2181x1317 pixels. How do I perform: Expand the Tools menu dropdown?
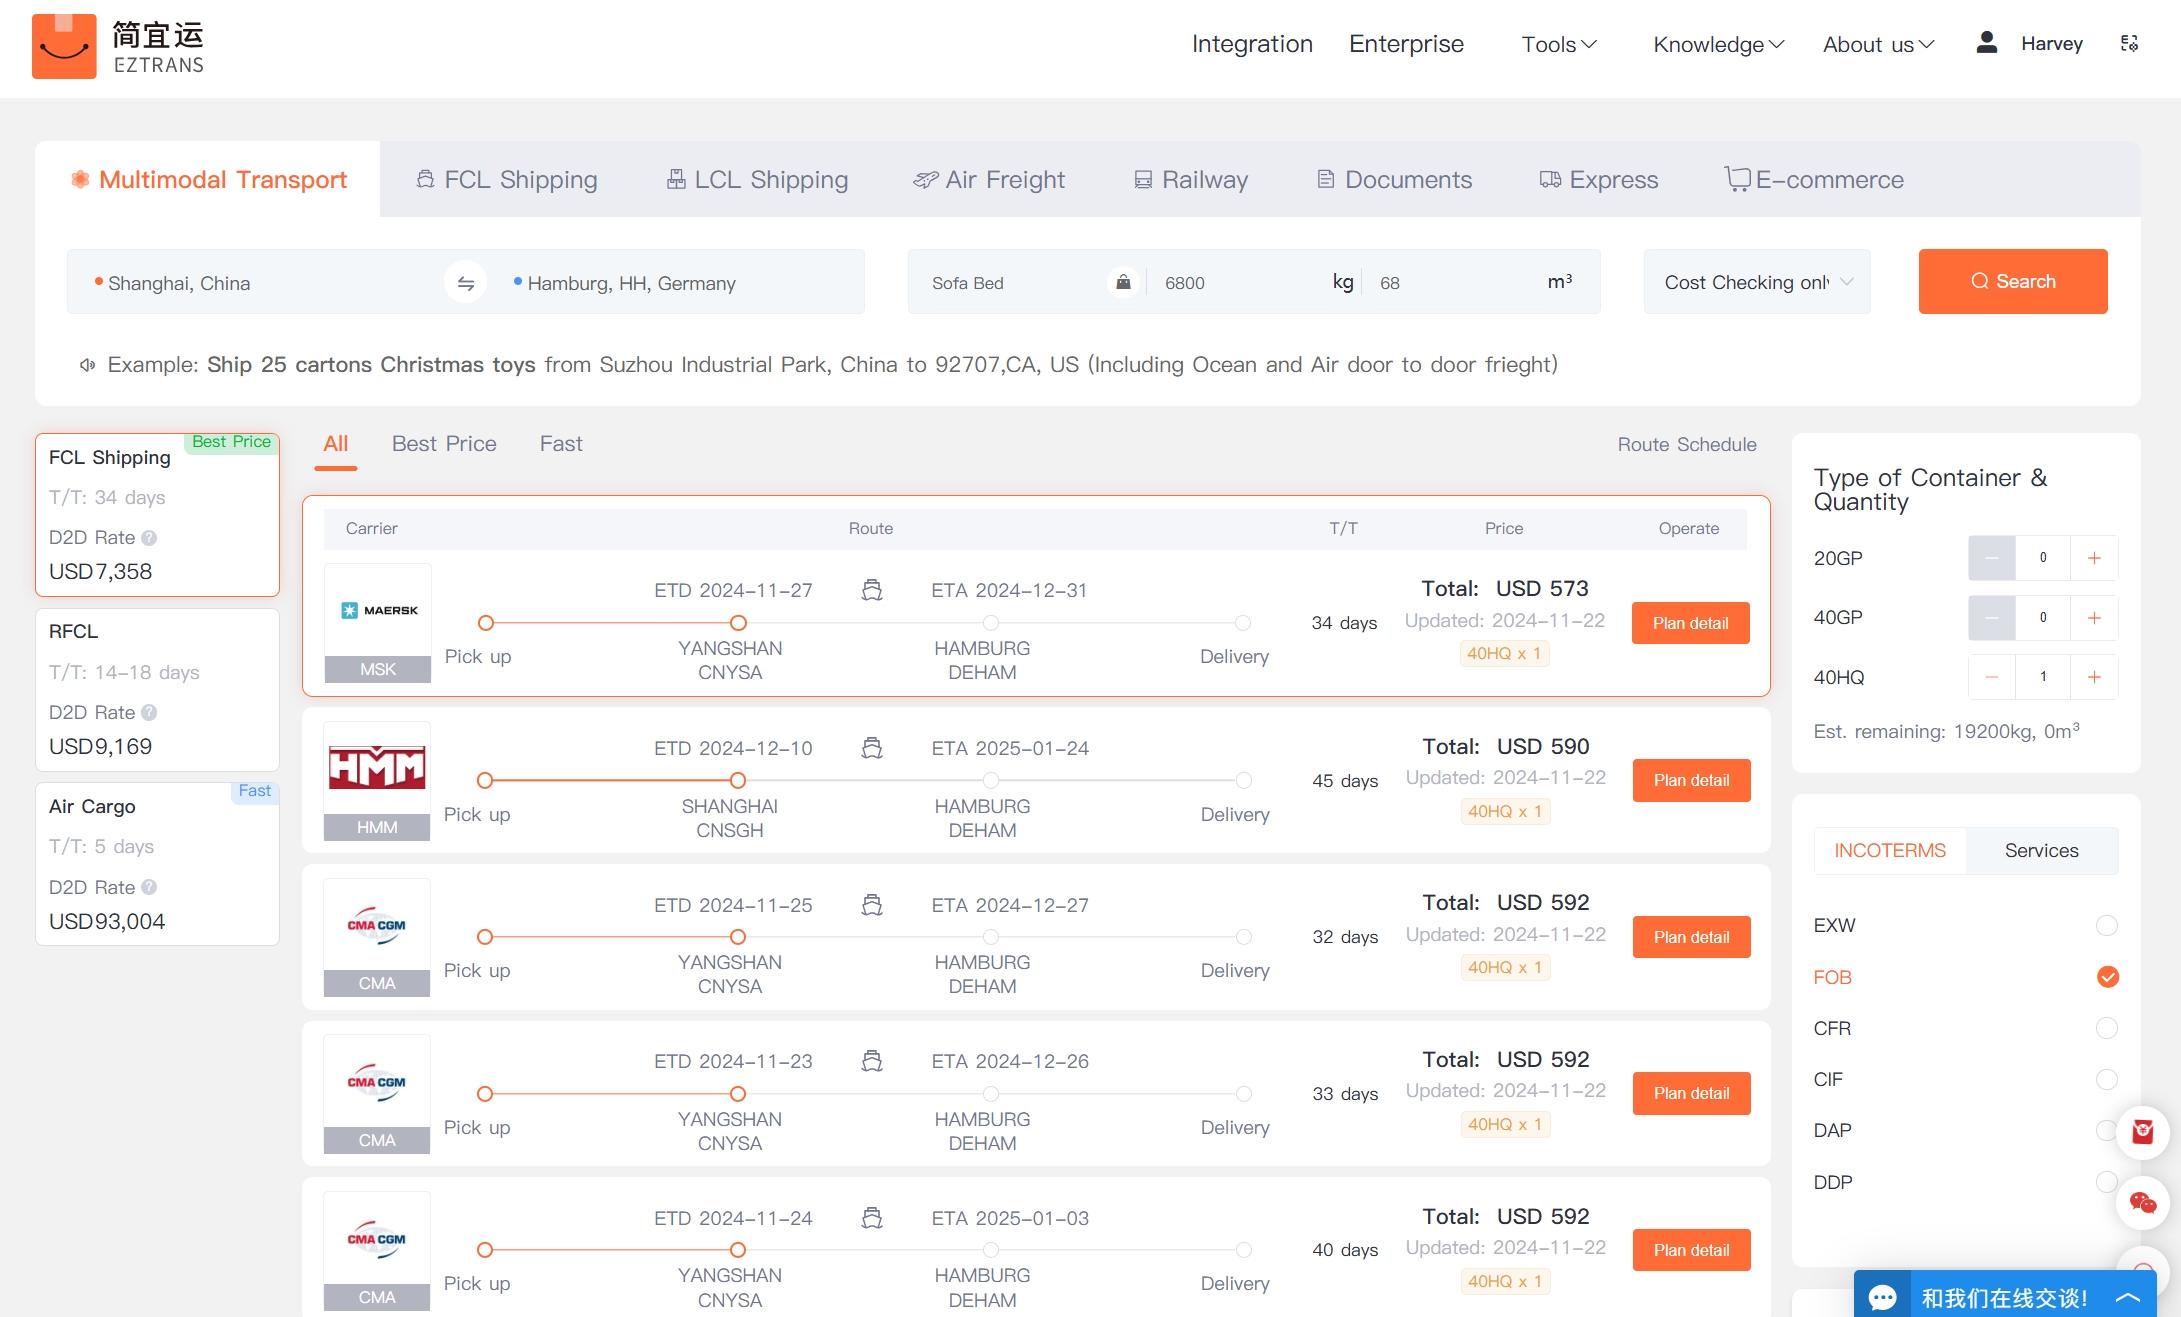coord(1558,44)
